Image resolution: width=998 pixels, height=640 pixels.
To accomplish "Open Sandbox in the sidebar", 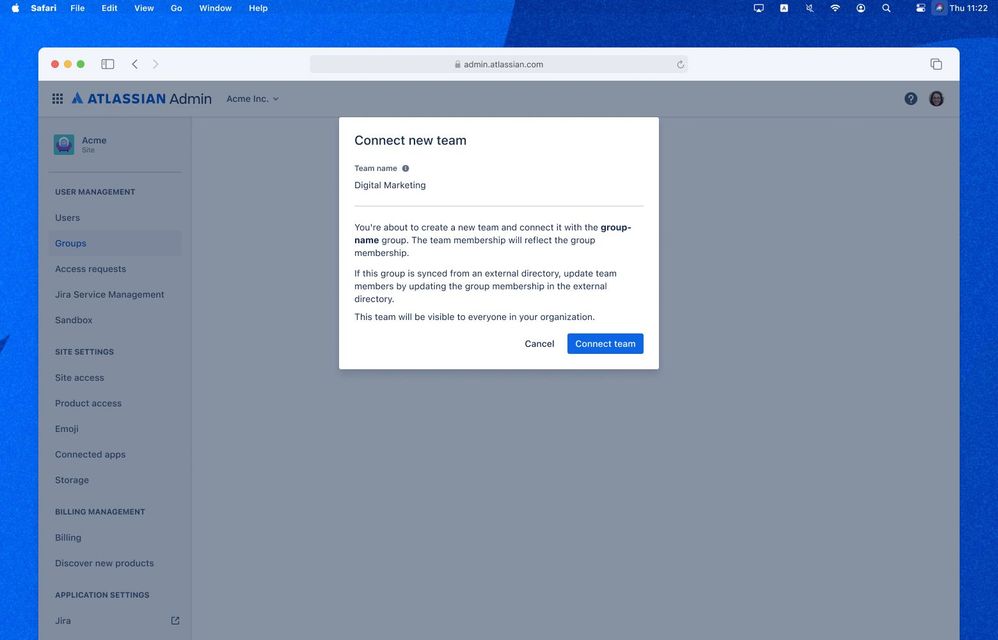I will coord(115,320).
